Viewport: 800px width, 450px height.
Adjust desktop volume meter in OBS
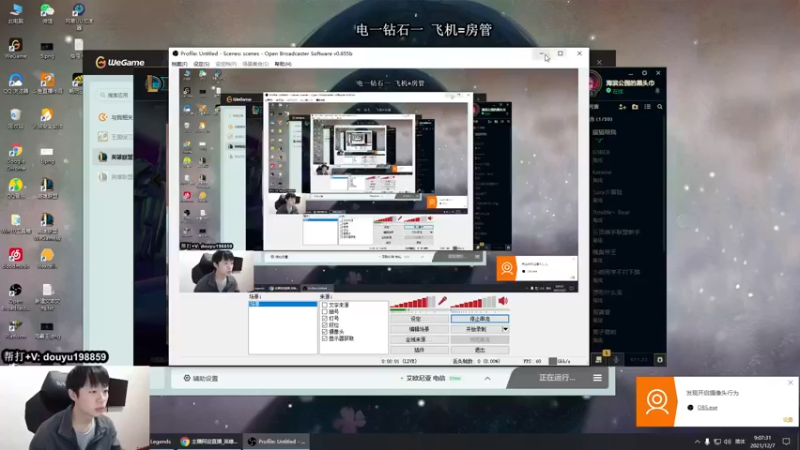[x=473, y=303]
